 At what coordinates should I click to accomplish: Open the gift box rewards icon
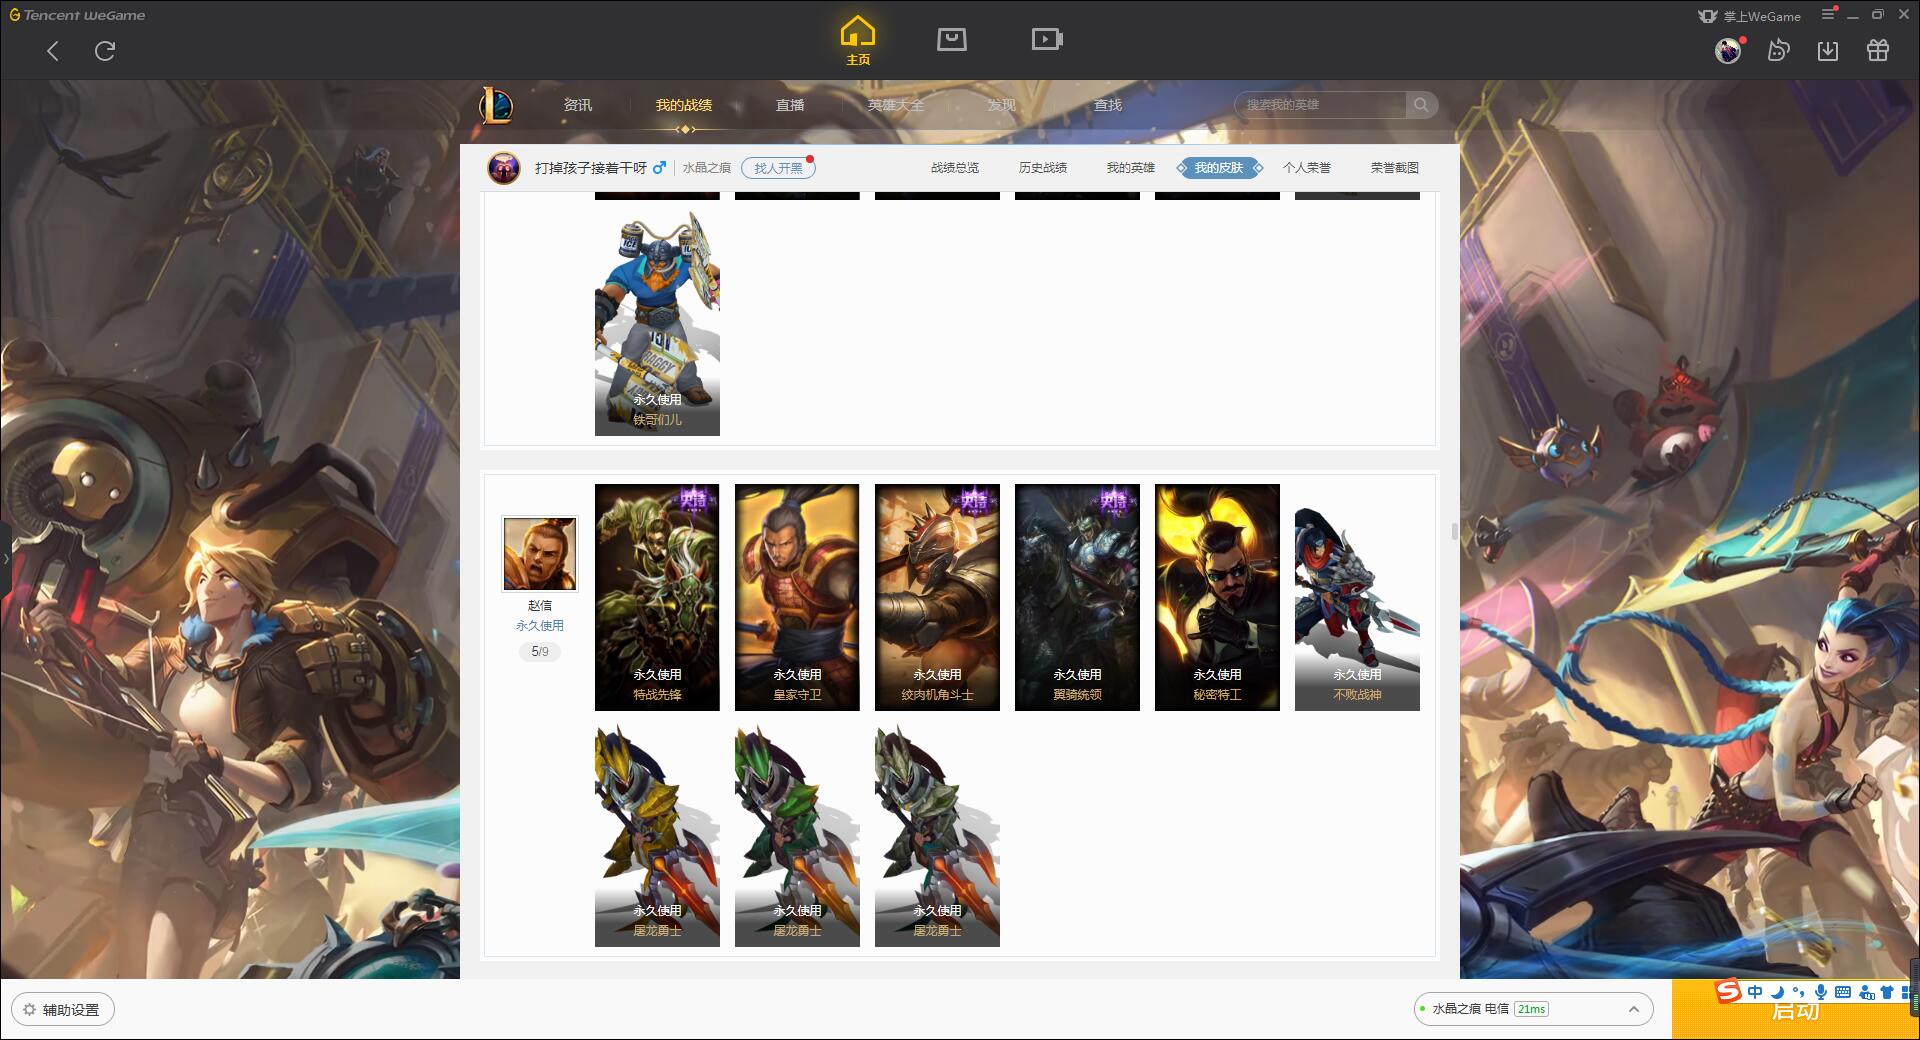1878,50
